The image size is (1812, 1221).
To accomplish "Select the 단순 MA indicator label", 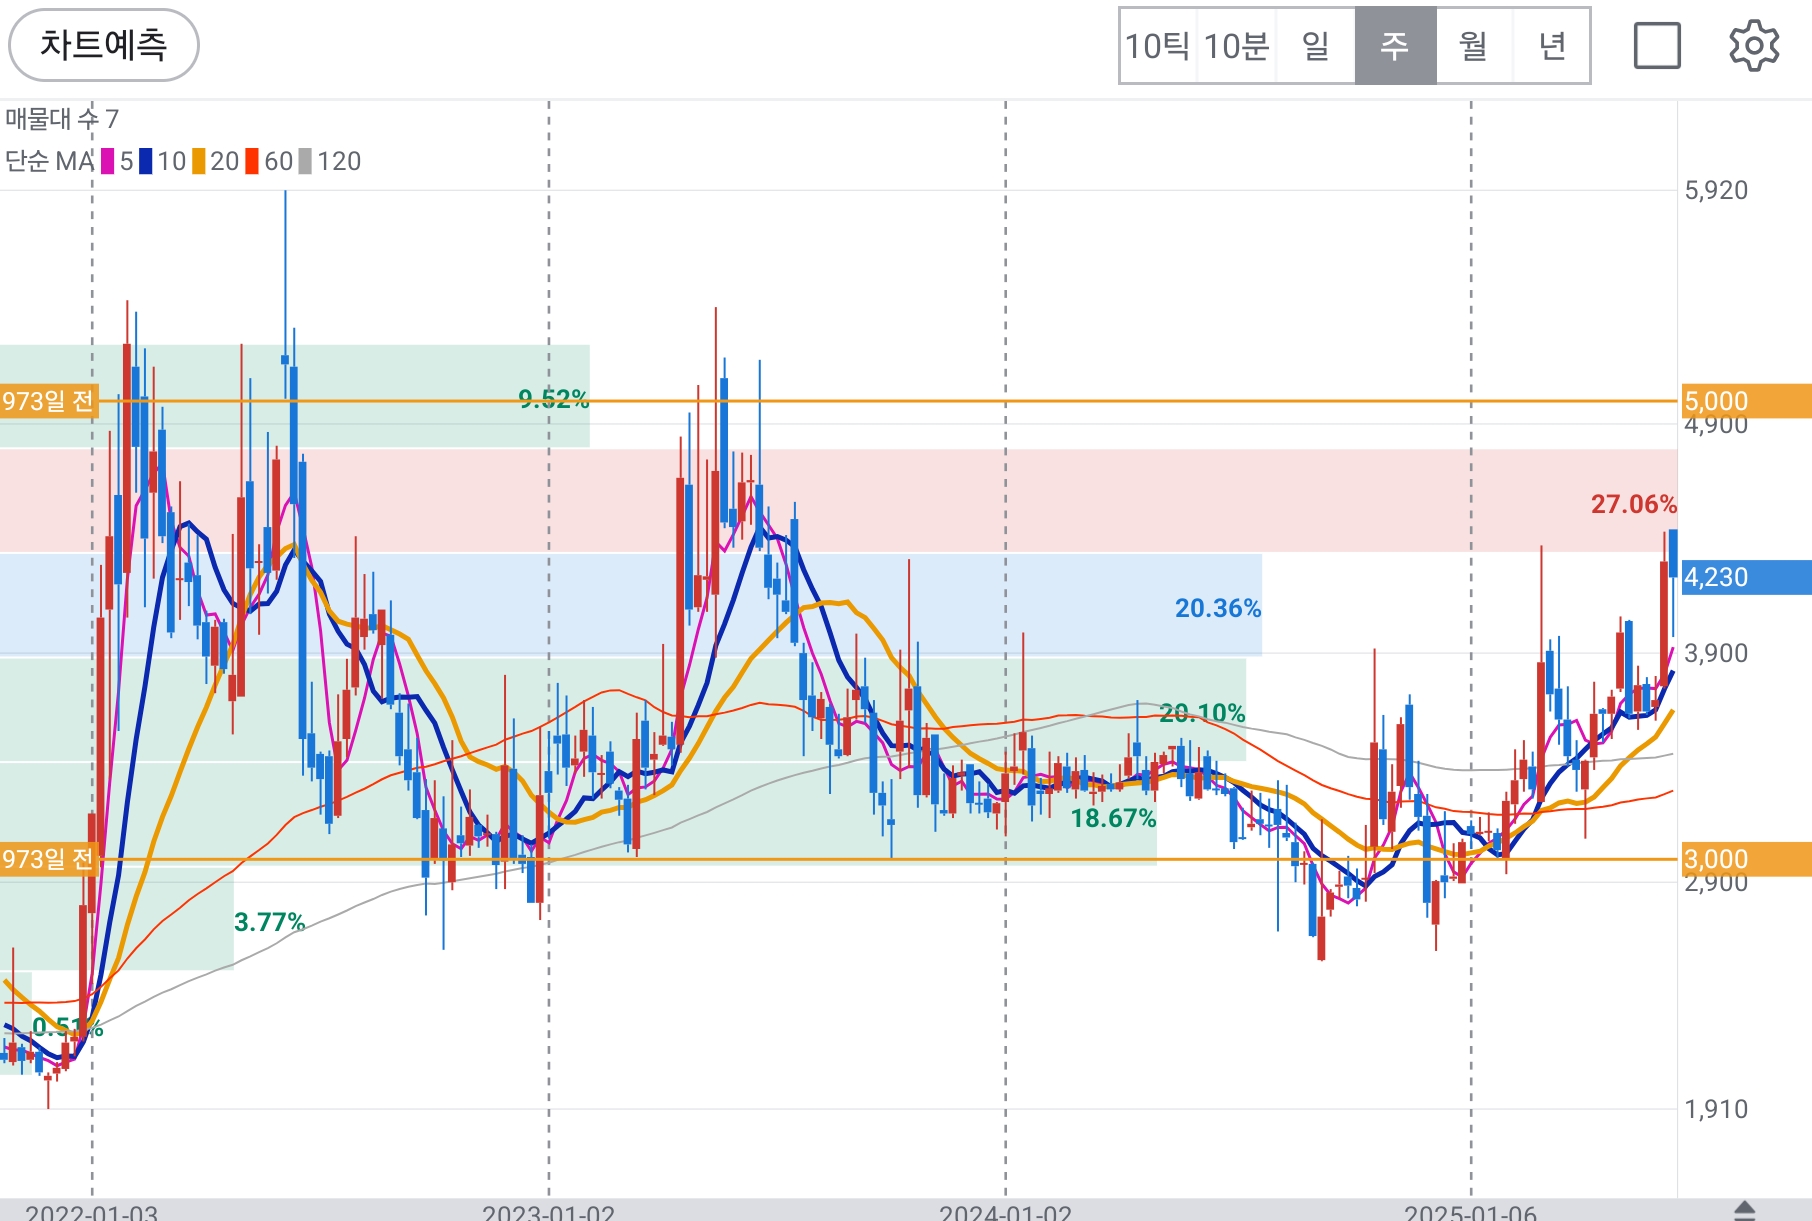I will click(50, 161).
